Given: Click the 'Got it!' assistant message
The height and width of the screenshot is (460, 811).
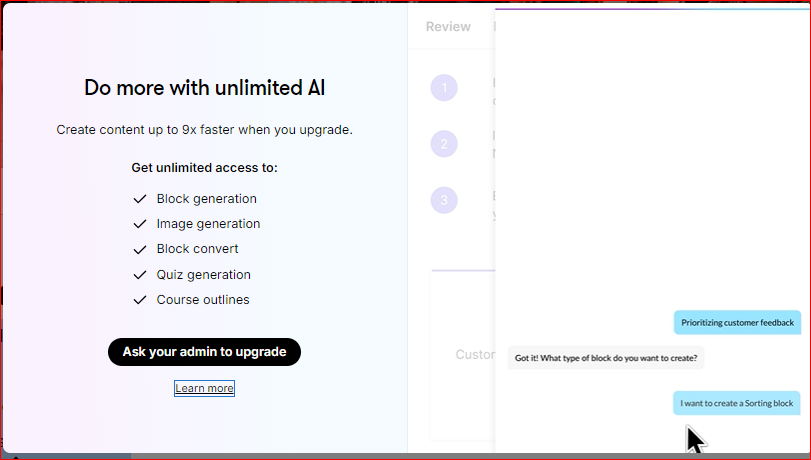Looking at the screenshot, I should click(606, 357).
